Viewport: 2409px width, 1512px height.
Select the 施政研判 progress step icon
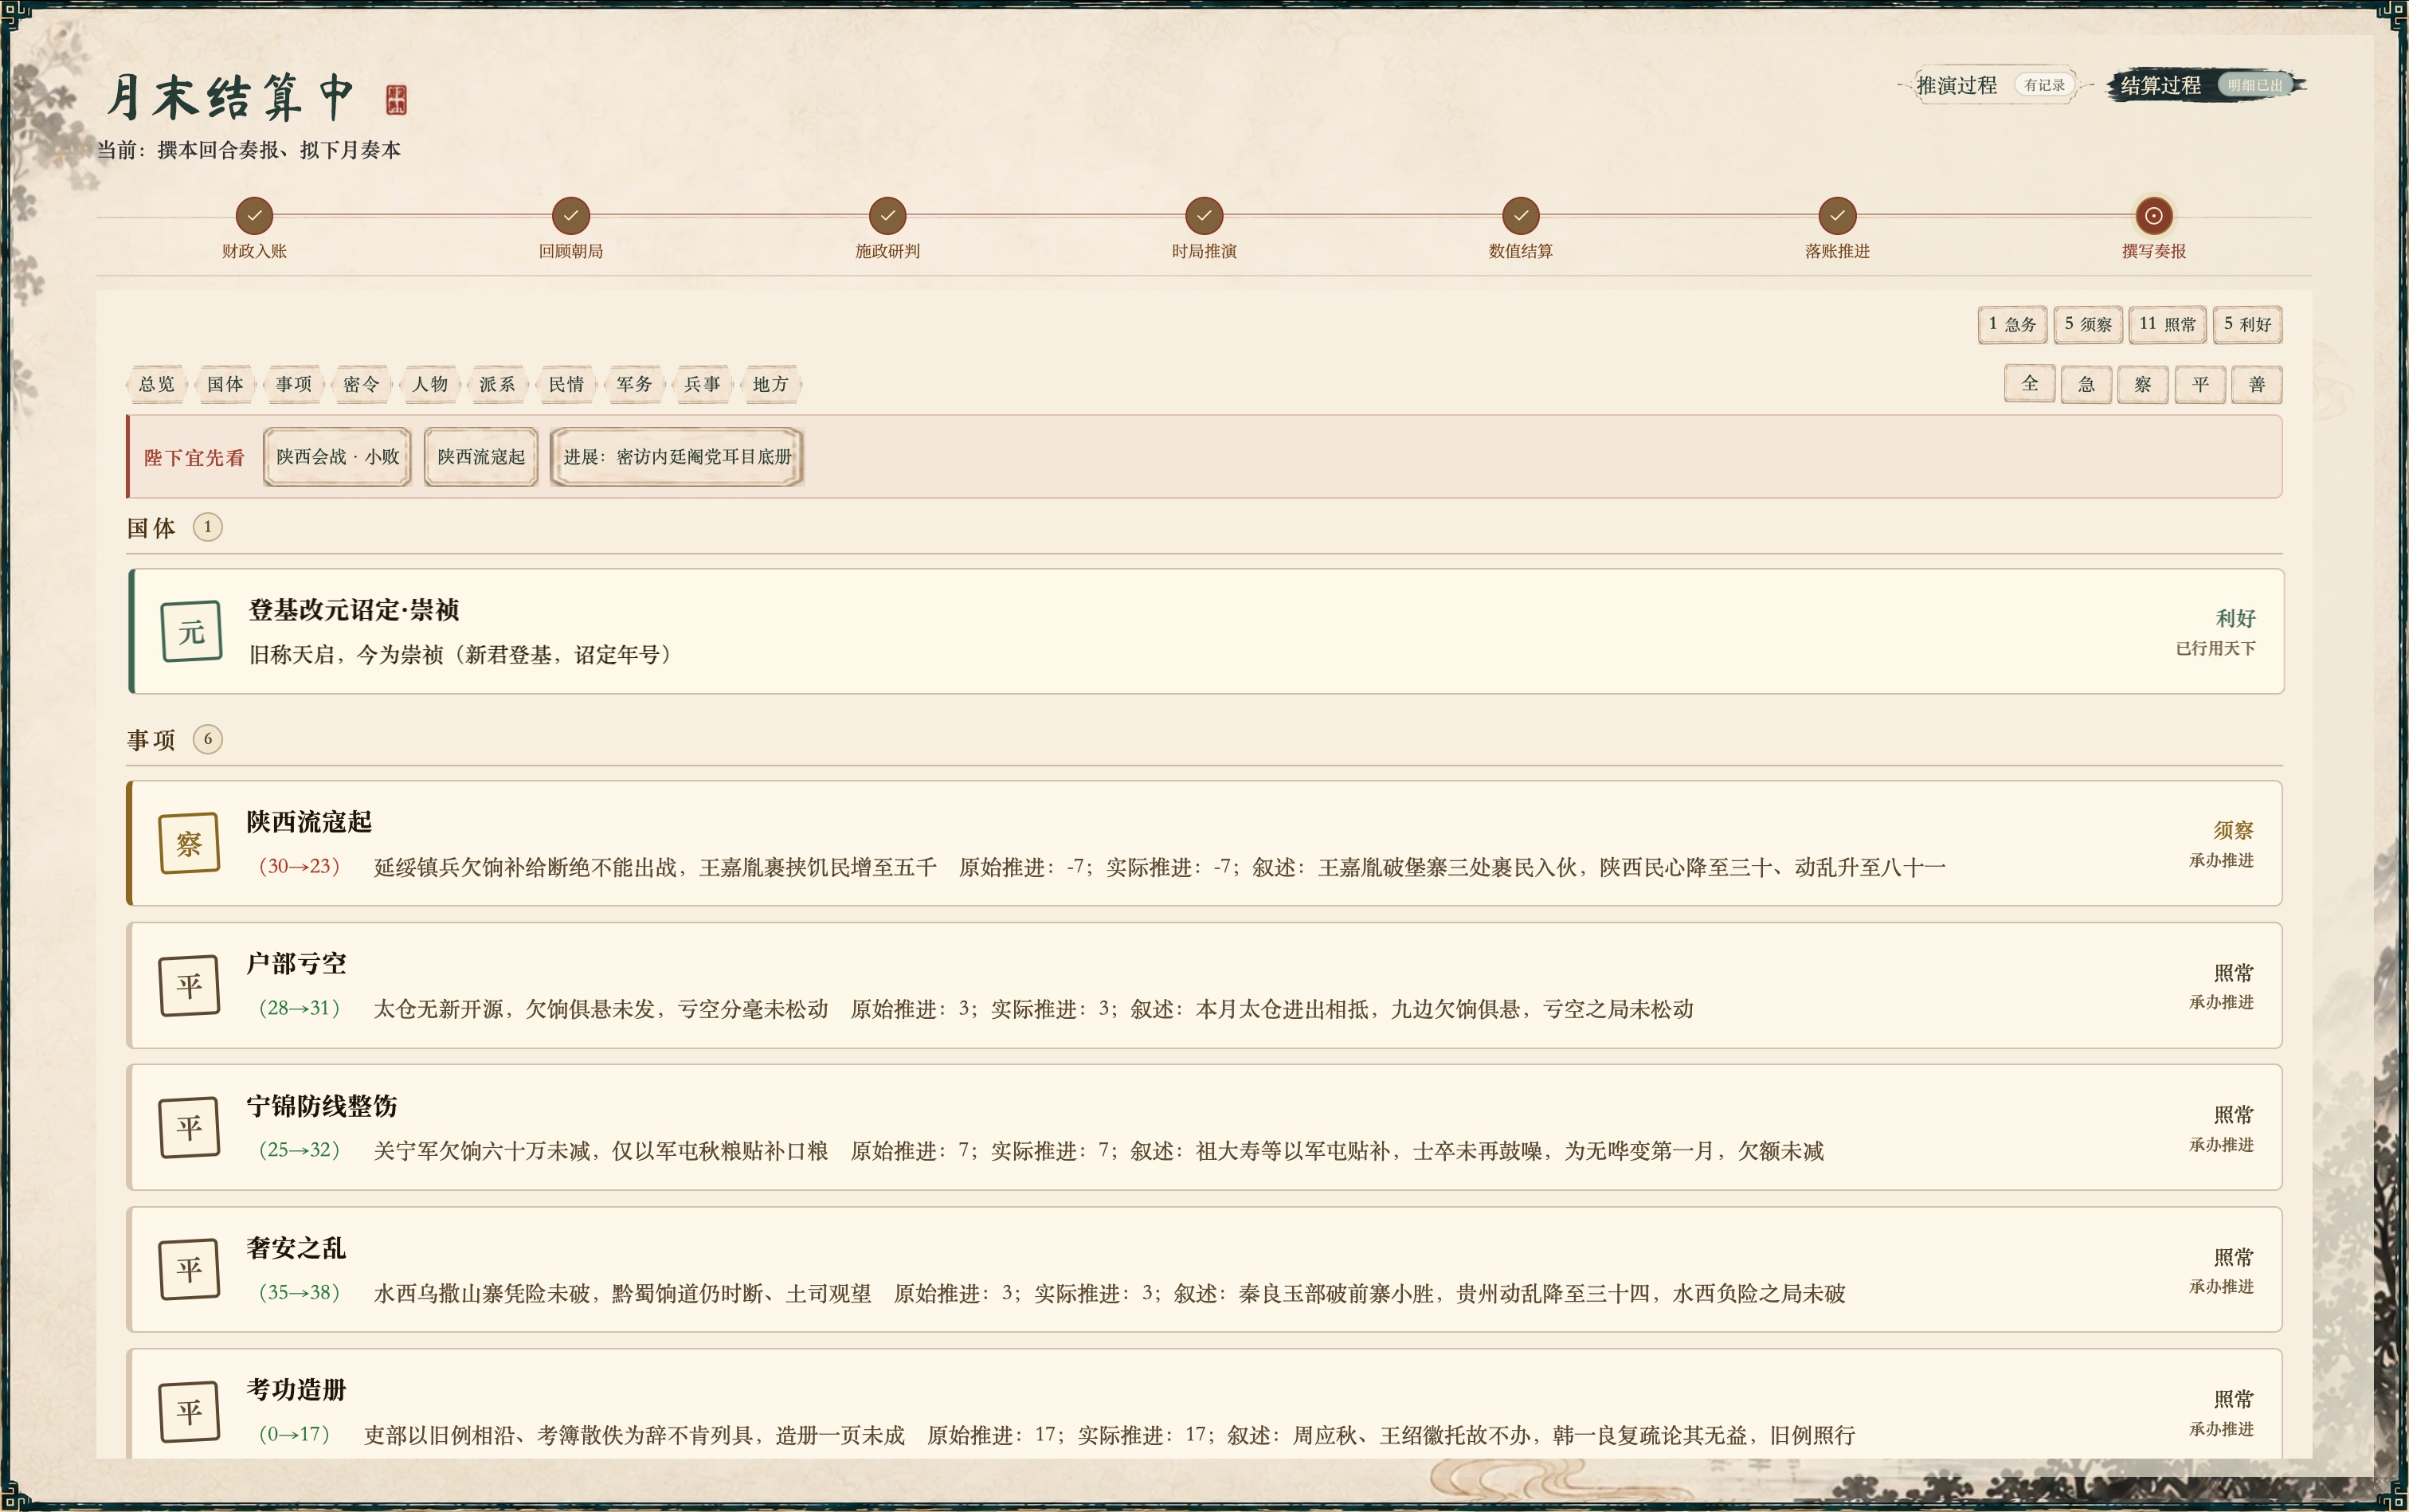[887, 215]
